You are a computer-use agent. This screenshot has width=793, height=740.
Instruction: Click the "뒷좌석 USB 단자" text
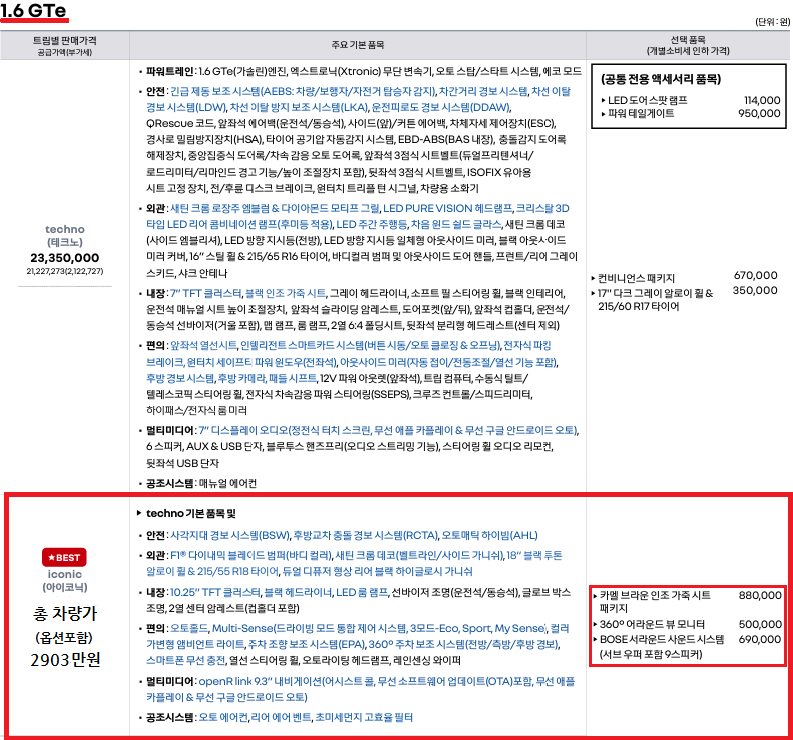tap(182, 463)
